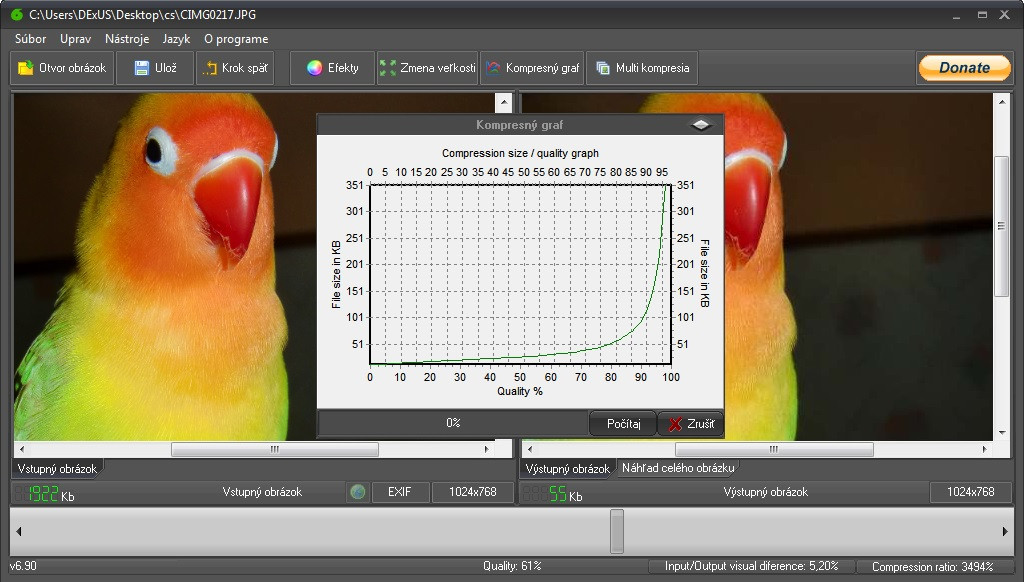
Task: Click the quality slider handle
Action: pyautogui.click(x=616, y=531)
